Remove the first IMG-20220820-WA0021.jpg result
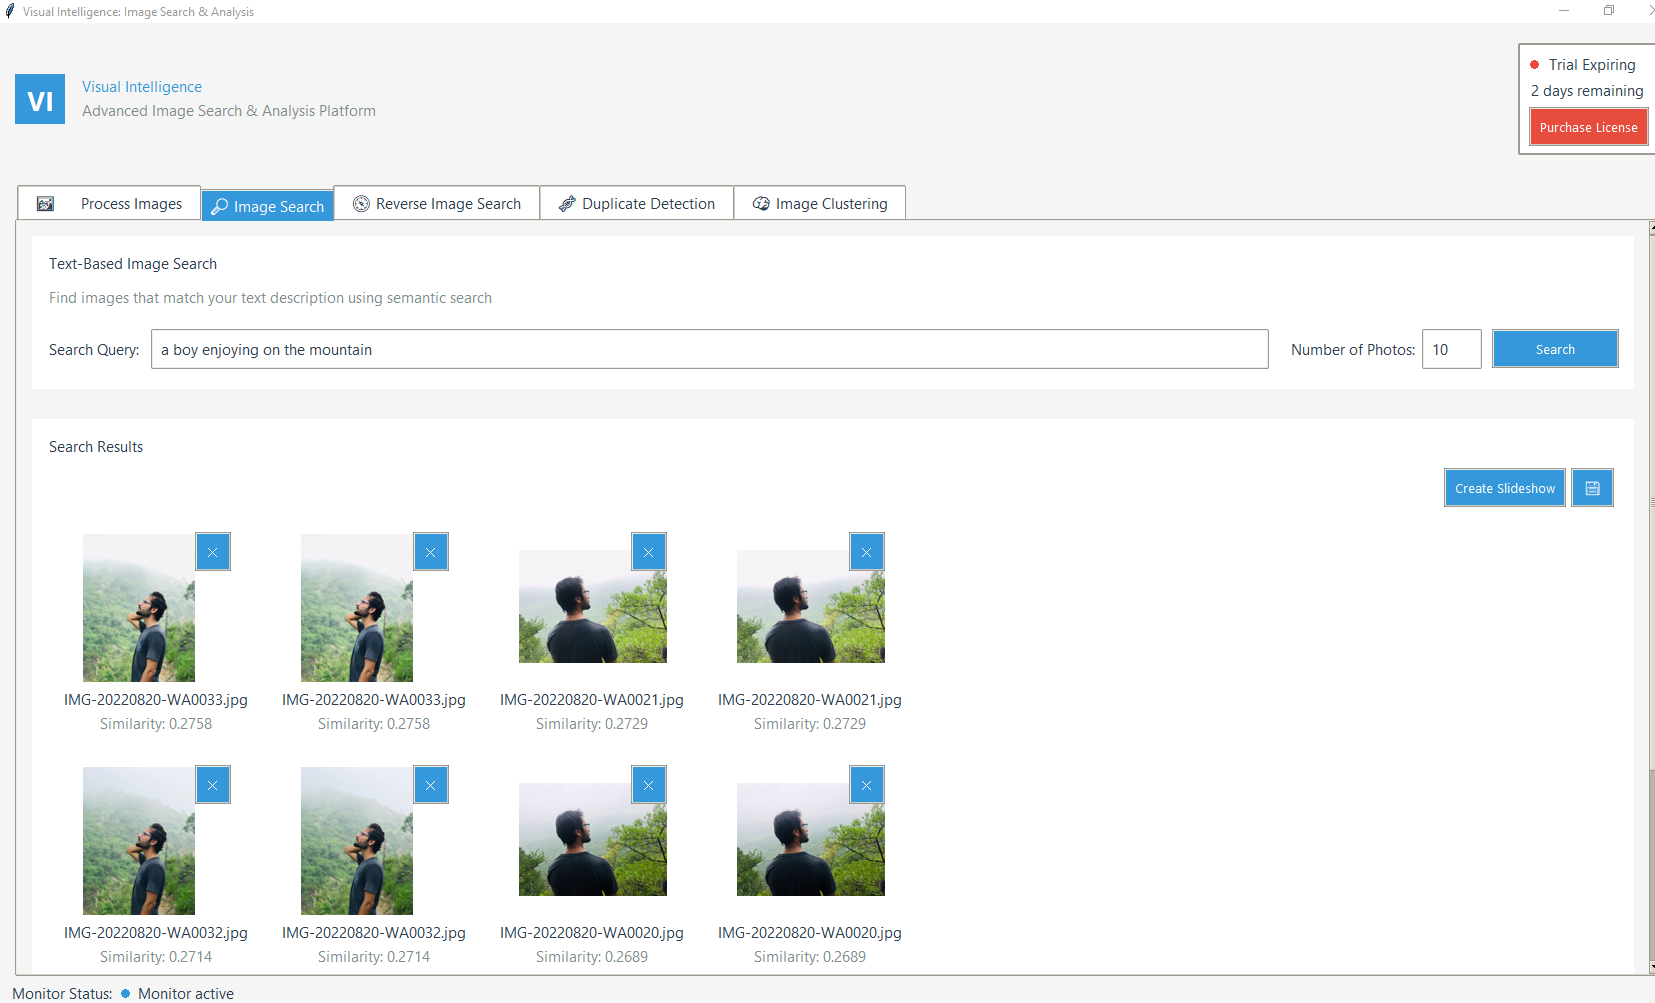Image resolution: width=1655 pixels, height=1003 pixels. (x=649, y=552)
